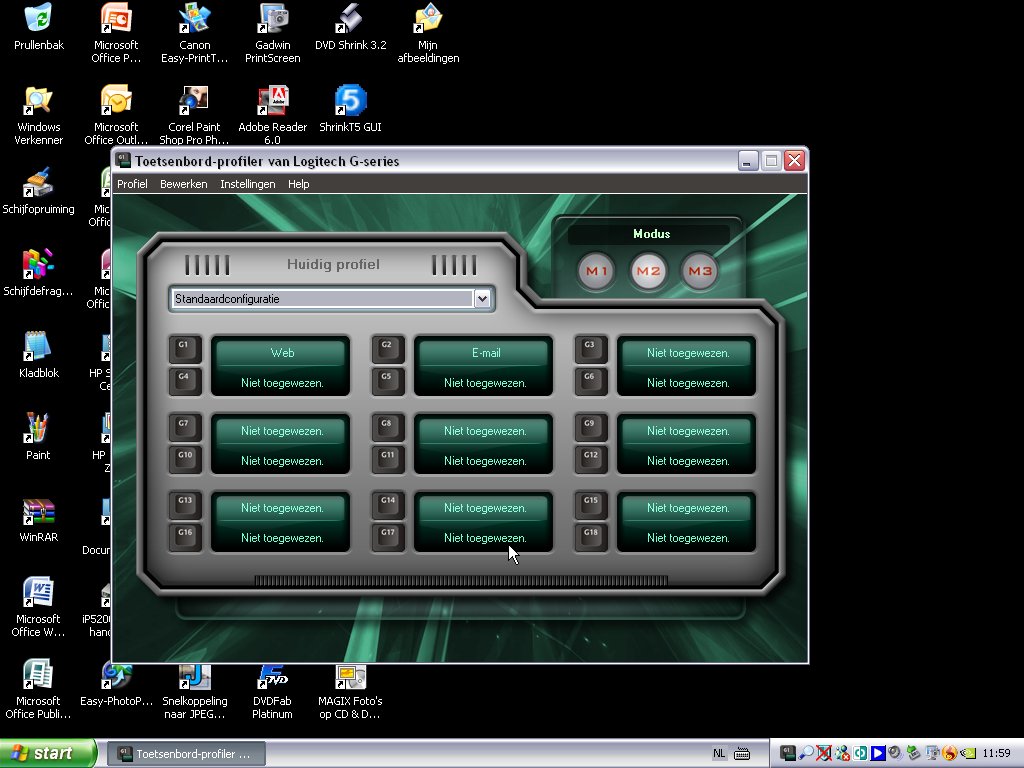This screenshot has height=768, width=1024.
Task: Select the G3 key icon
Action: 590,349
